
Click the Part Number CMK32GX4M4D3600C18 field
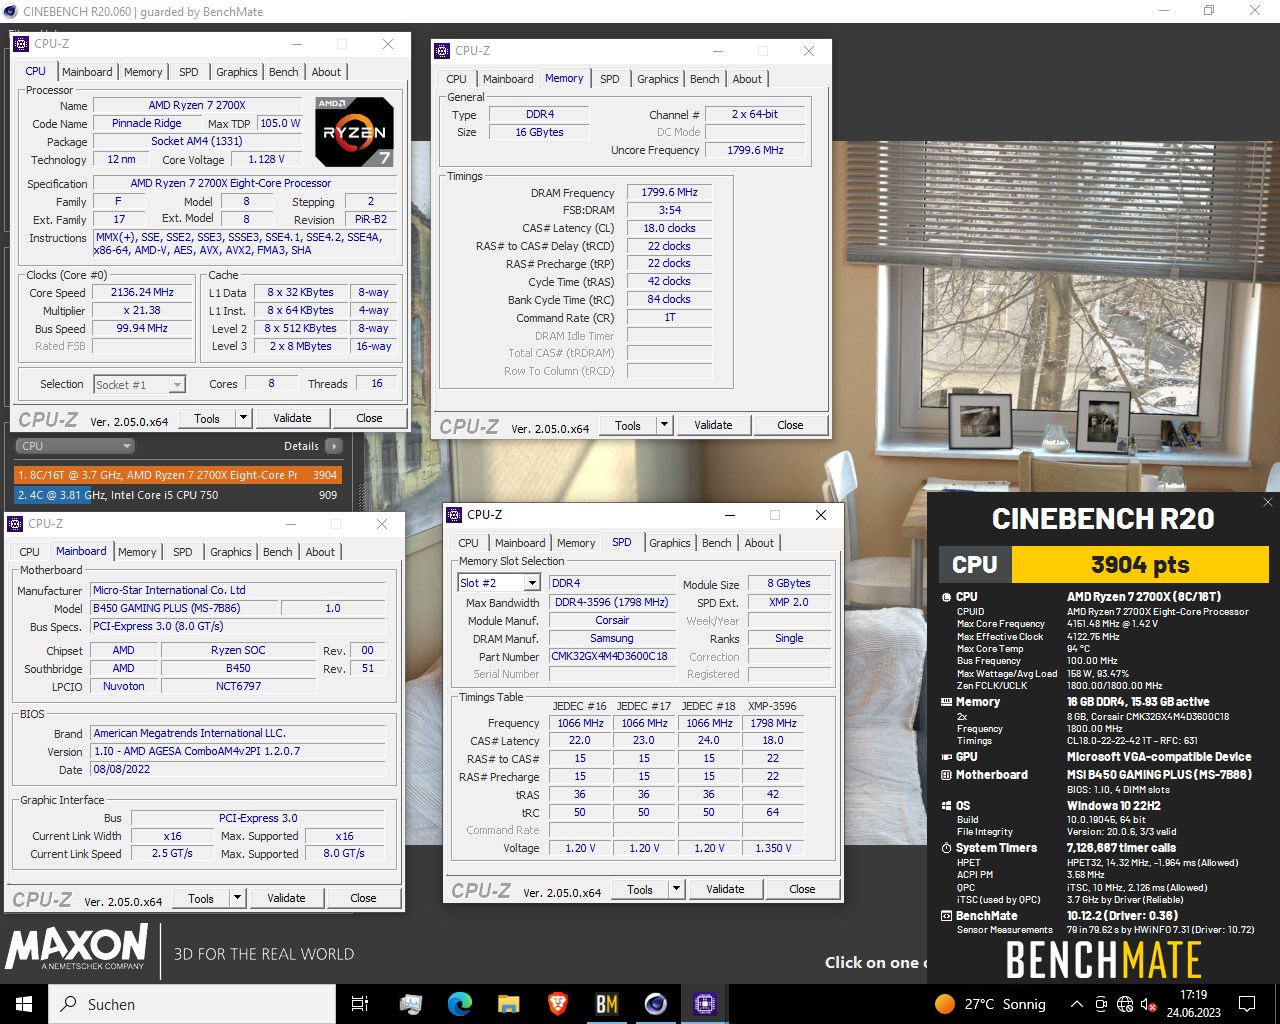click(x=610, y=657)
